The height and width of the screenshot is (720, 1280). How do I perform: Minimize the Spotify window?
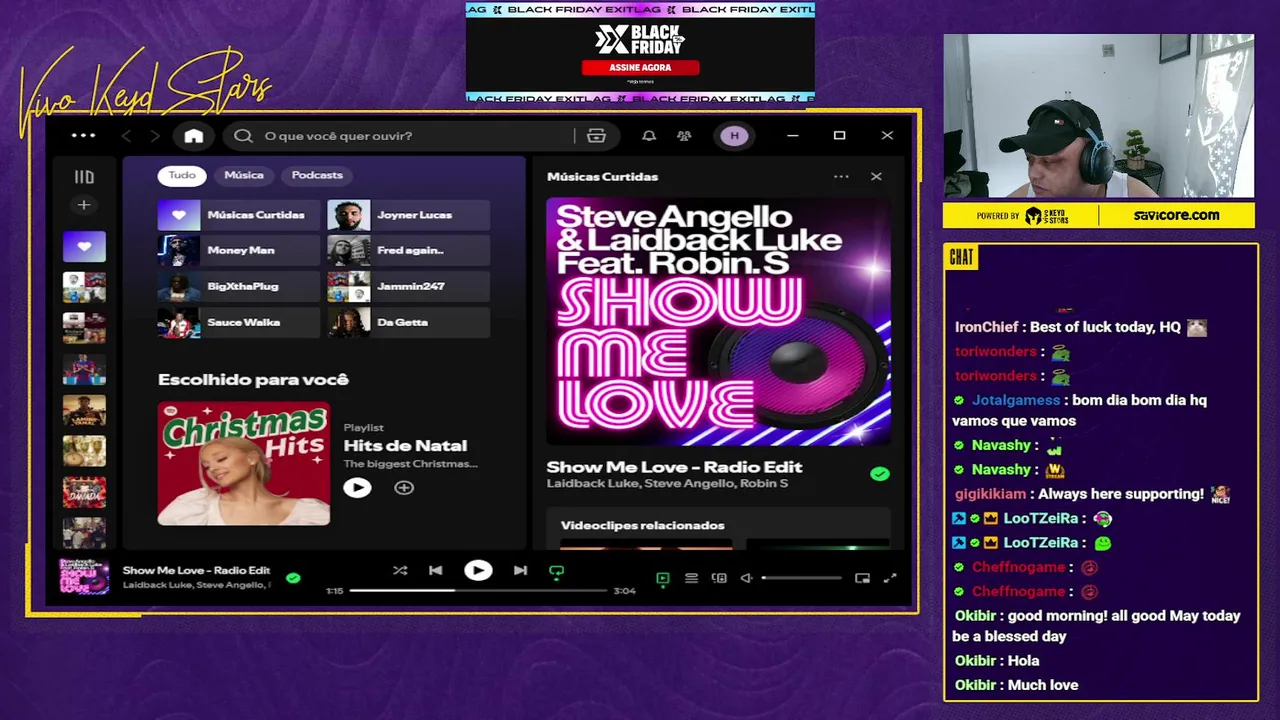tap(793, 136)
